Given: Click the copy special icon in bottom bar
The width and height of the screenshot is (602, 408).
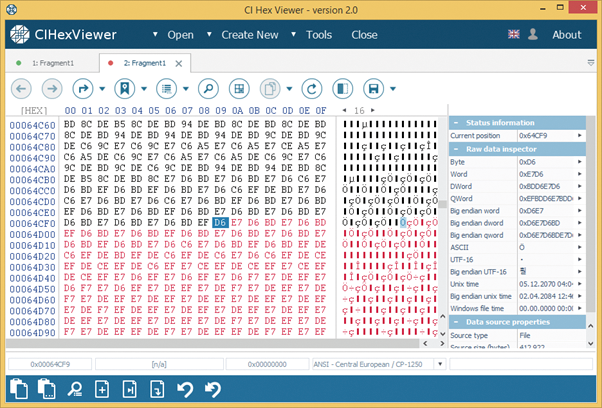Looking at the screenshot, I should point(46,389).
